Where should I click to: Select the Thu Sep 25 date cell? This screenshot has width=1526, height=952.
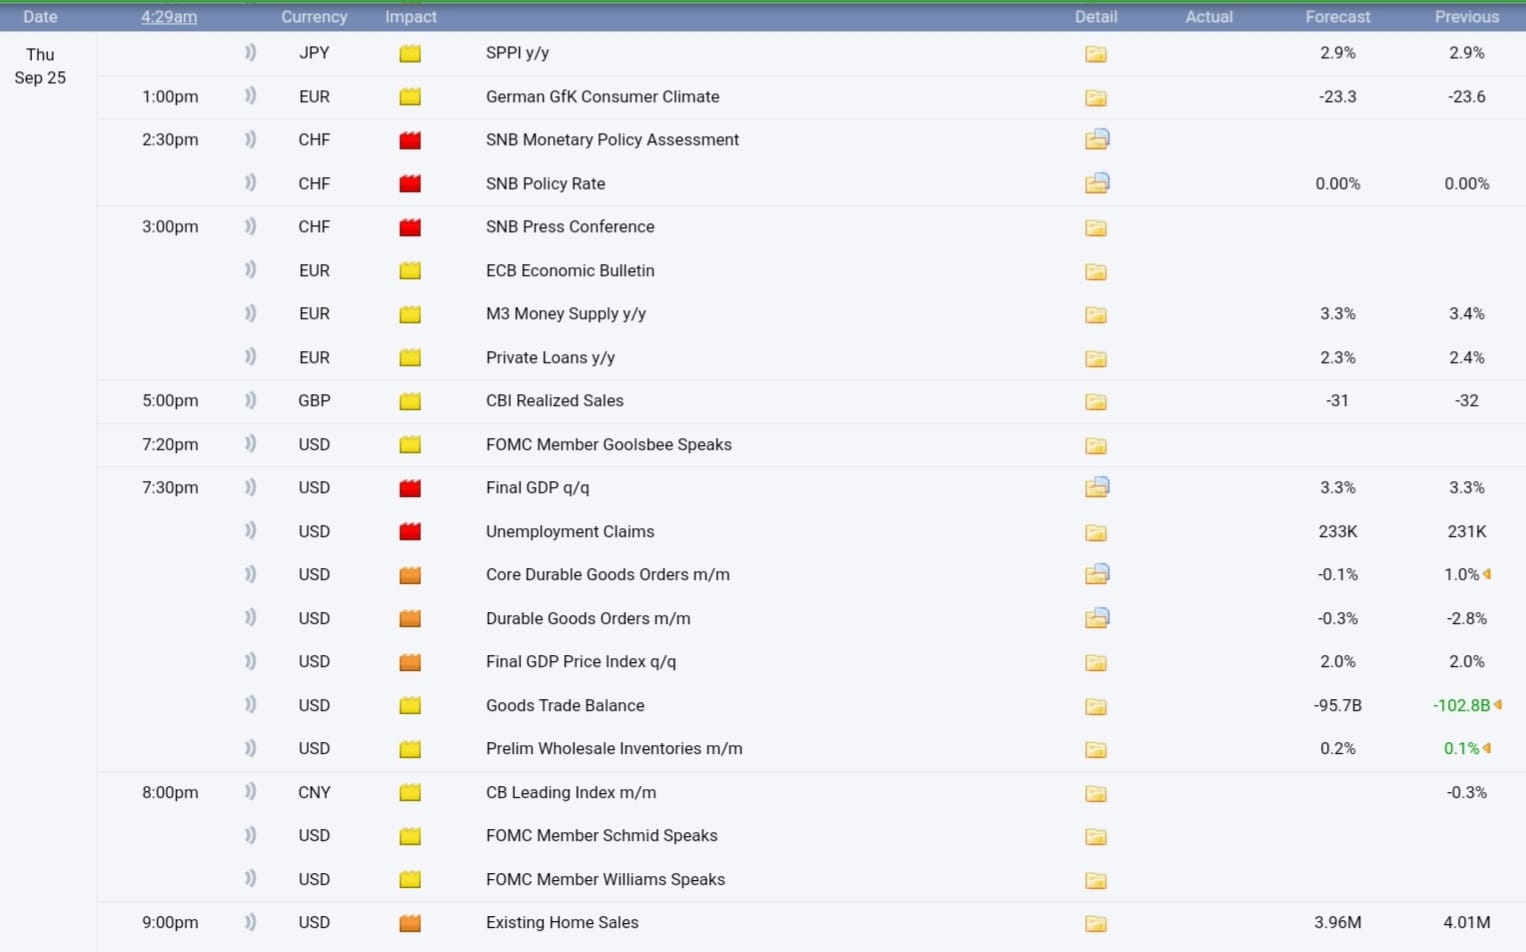coord(40,66)
